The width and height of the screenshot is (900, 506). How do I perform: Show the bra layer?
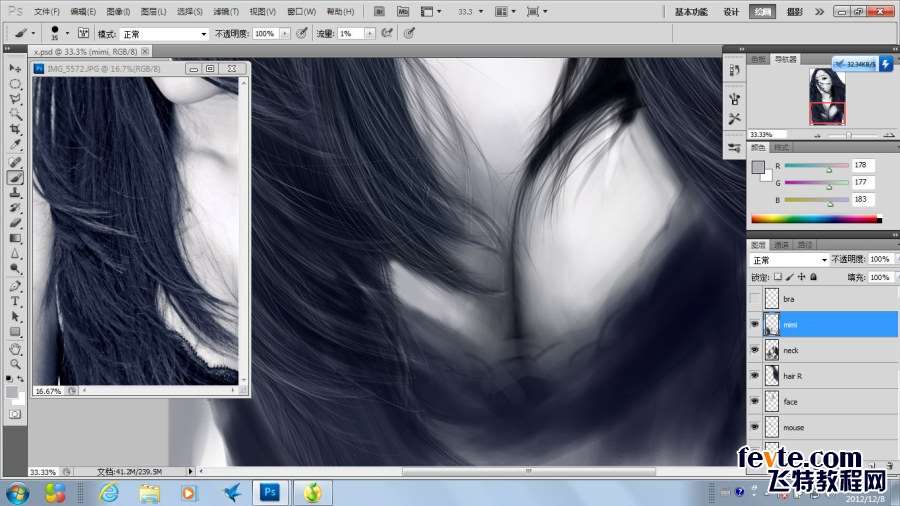pos(754,299)
